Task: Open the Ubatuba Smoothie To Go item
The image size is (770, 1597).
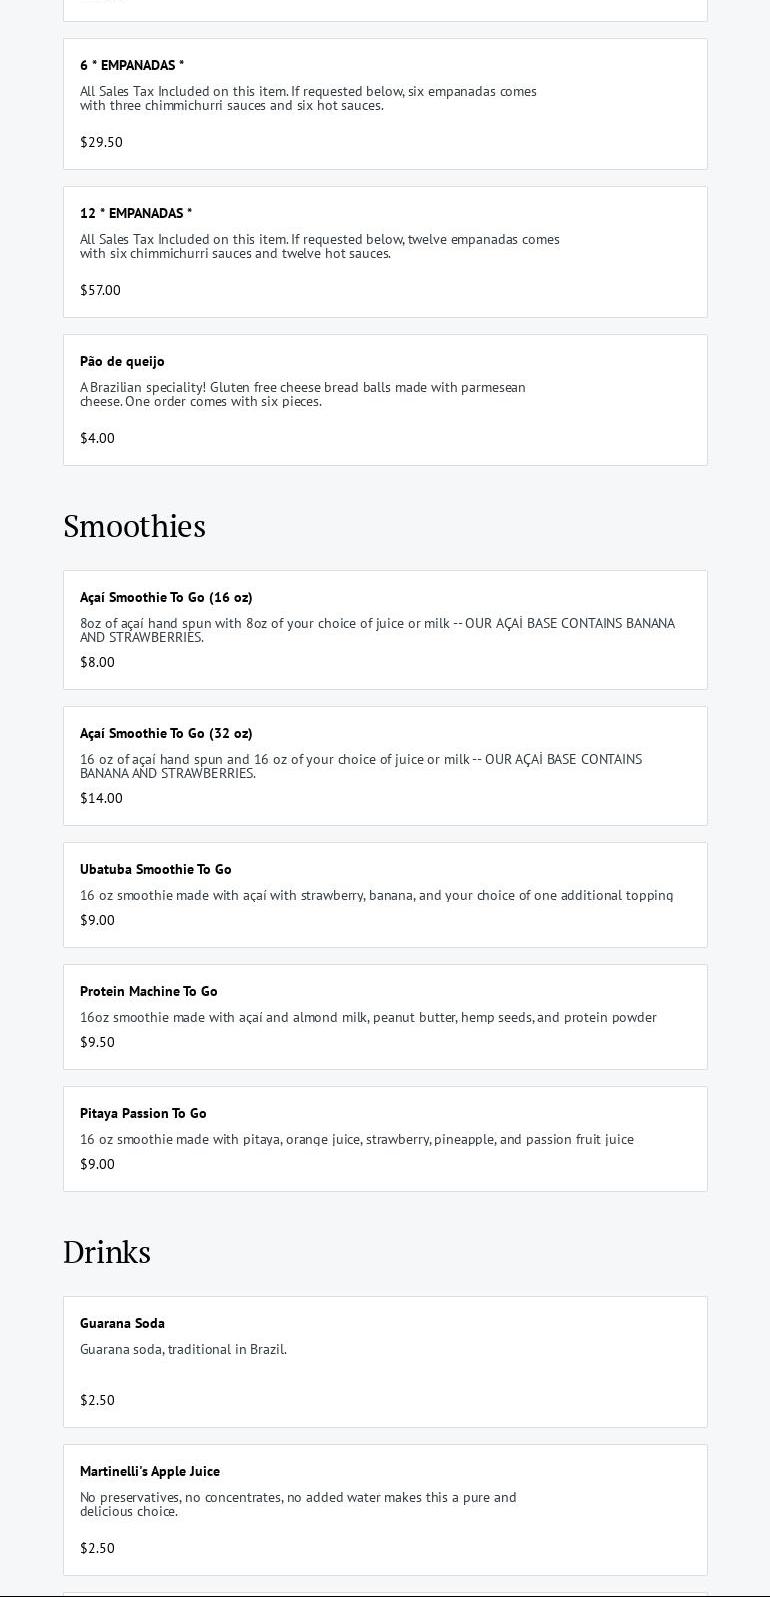Action: pos(156,870)
